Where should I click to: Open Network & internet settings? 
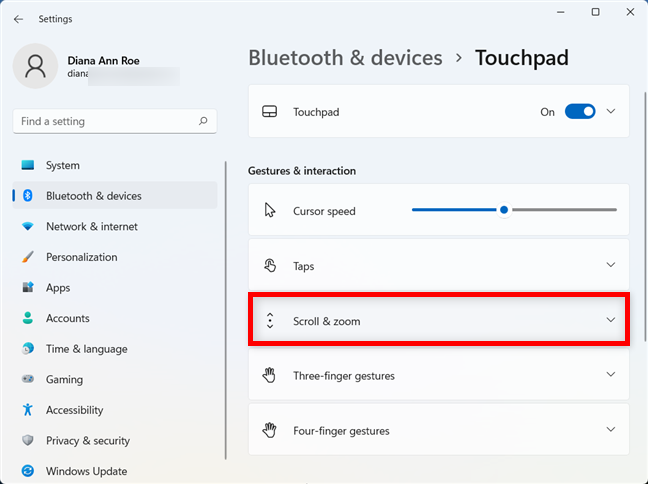pyautogui.click(x=115, y=227)
